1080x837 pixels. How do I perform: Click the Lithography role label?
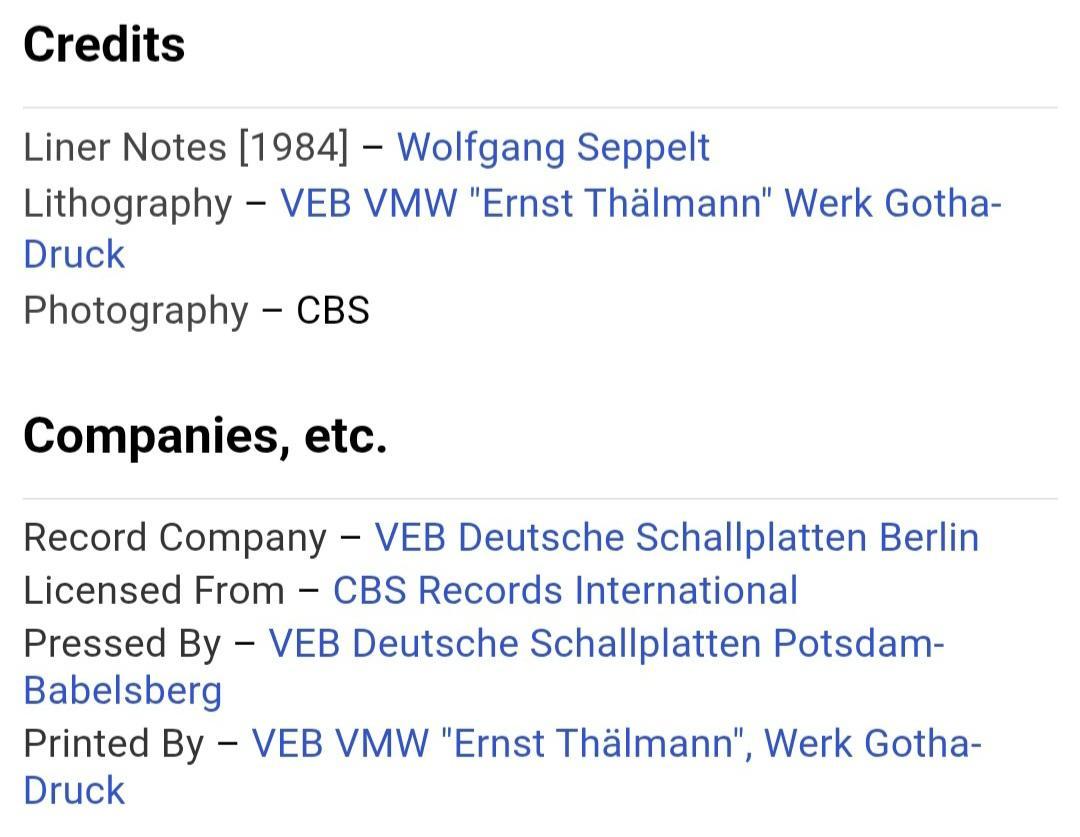127,204
